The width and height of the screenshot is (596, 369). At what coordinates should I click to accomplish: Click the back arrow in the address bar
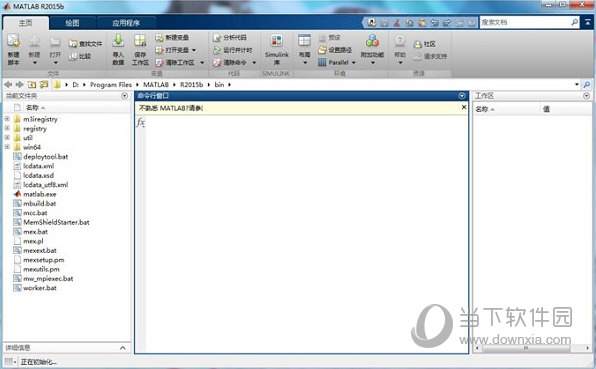(x=8, y=84)
